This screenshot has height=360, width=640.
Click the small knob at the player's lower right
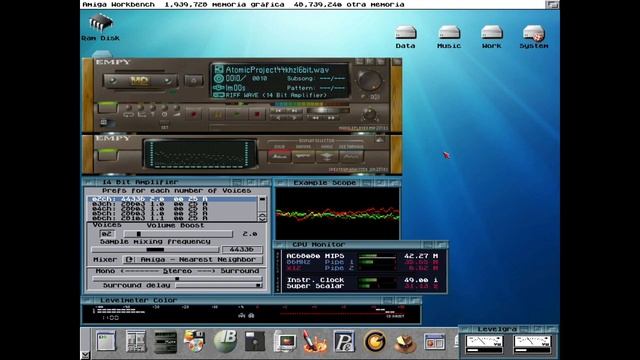click(x=369, y=114)
